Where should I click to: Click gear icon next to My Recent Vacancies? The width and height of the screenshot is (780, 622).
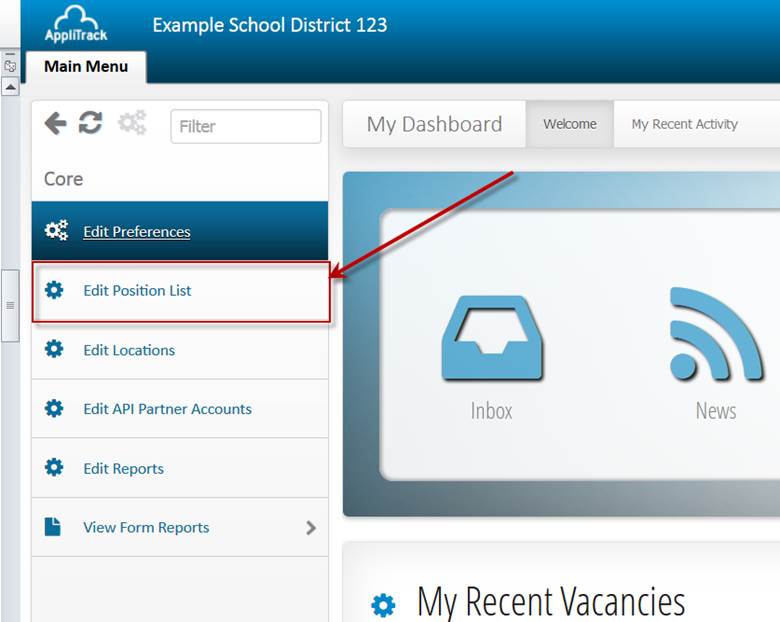[384, 605]
